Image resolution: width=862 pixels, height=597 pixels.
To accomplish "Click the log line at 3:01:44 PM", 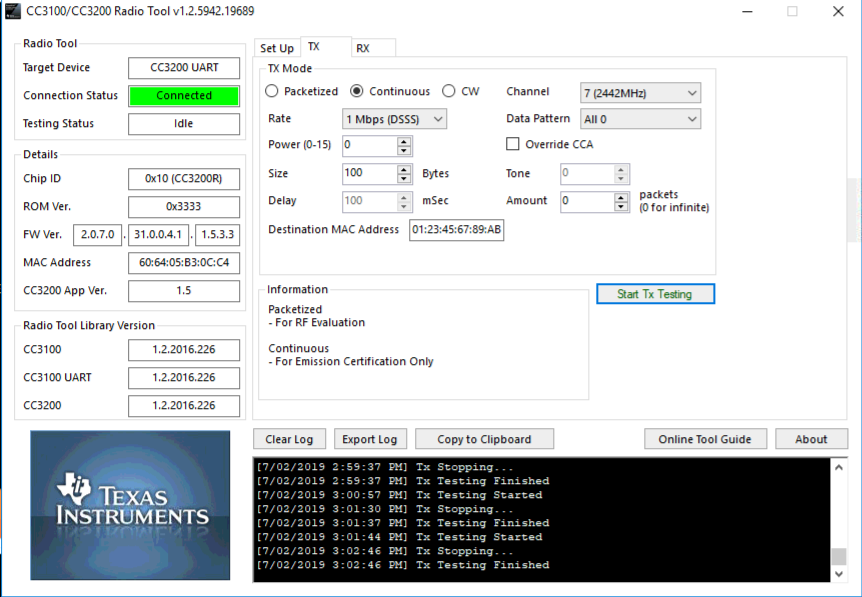I will [400, 537].
